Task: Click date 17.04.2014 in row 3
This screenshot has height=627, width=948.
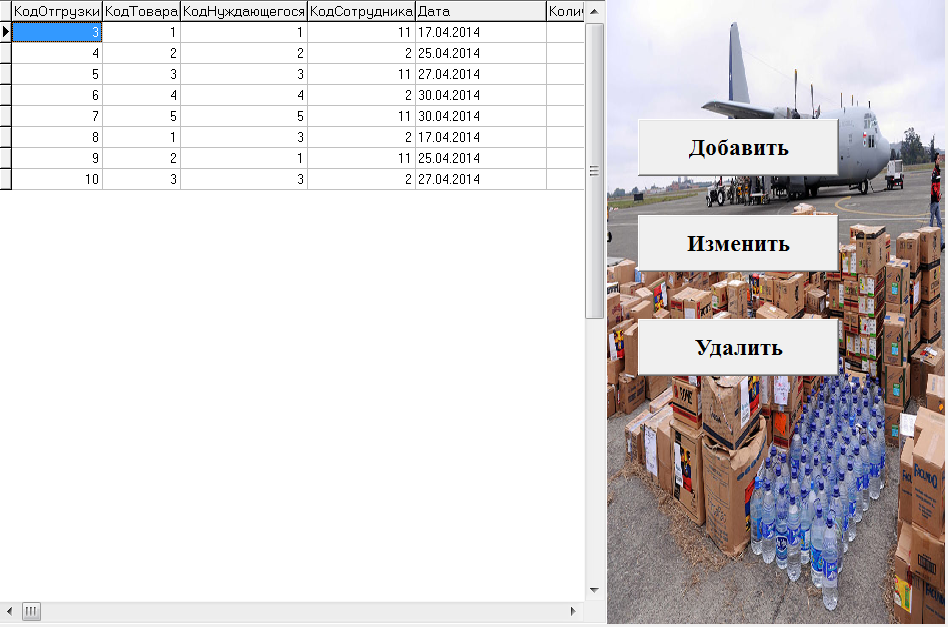Action: point(481,32)
